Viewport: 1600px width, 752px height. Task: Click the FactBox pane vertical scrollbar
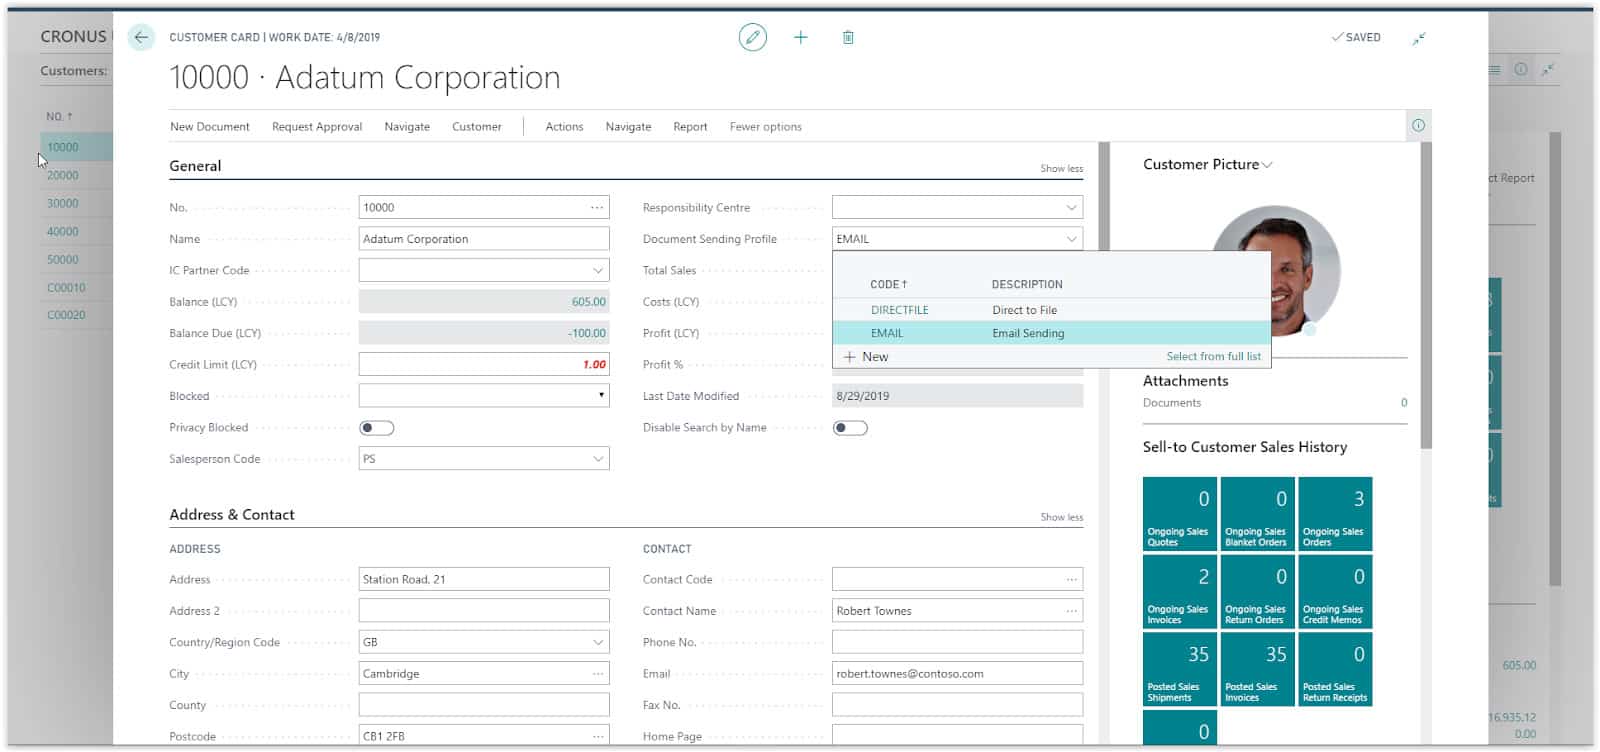[1426, 295]
